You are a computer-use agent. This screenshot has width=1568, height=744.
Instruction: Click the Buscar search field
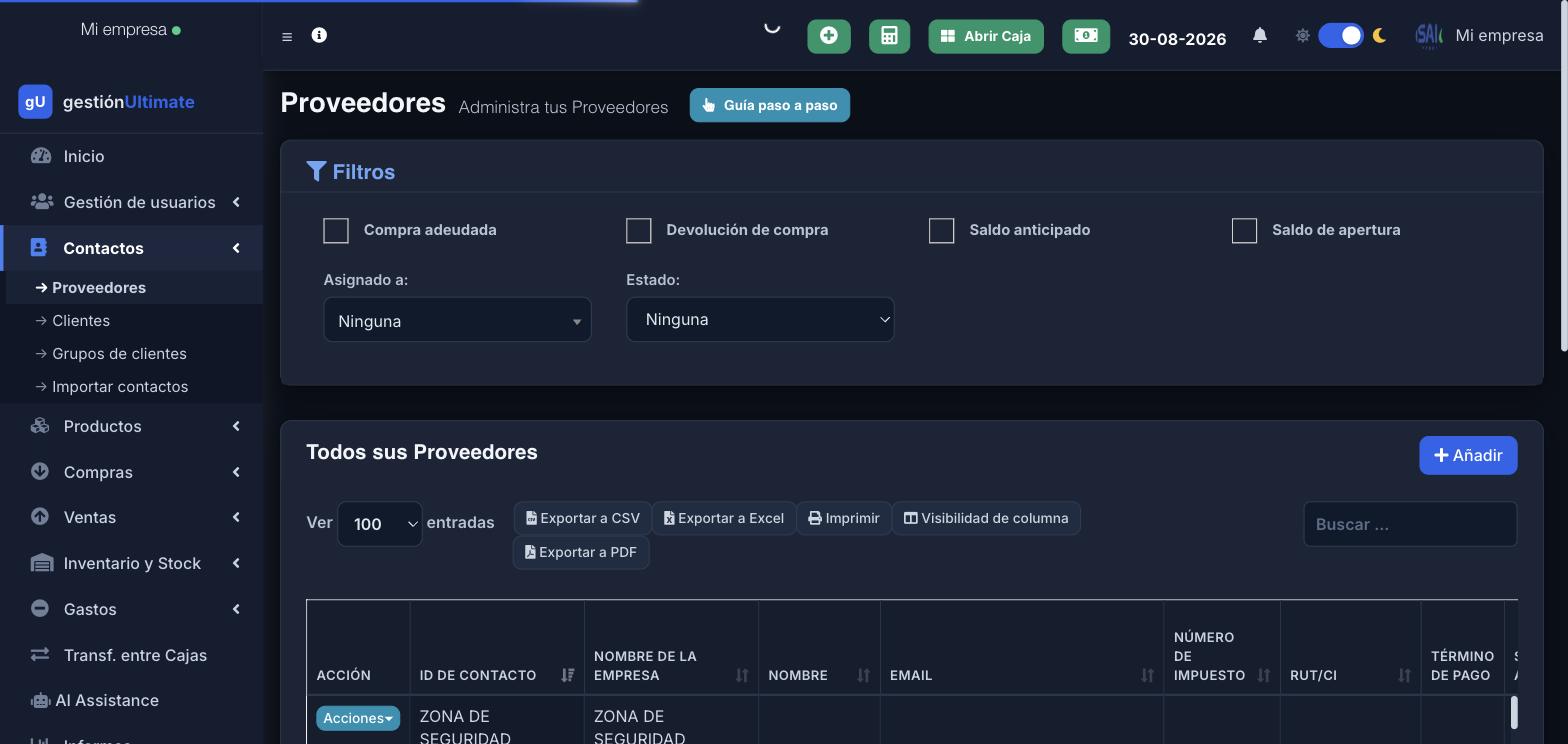(1410, 524)
